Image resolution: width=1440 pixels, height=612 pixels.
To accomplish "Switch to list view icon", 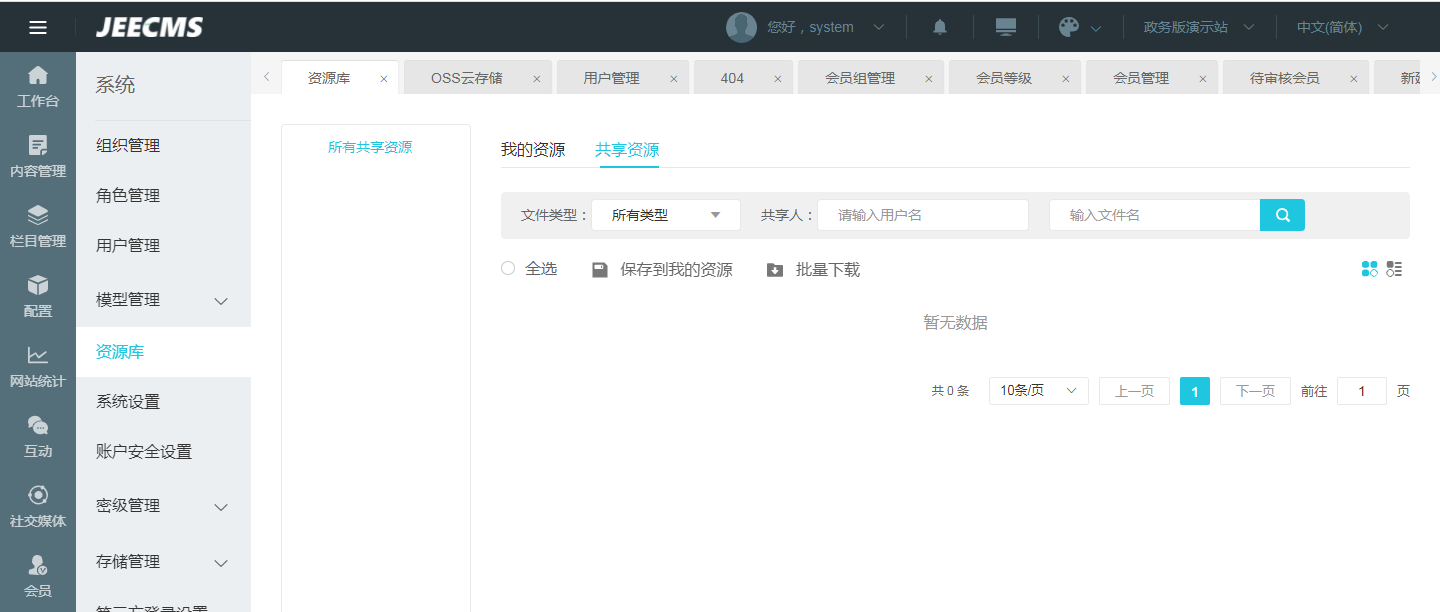I will coord(1394,269).
